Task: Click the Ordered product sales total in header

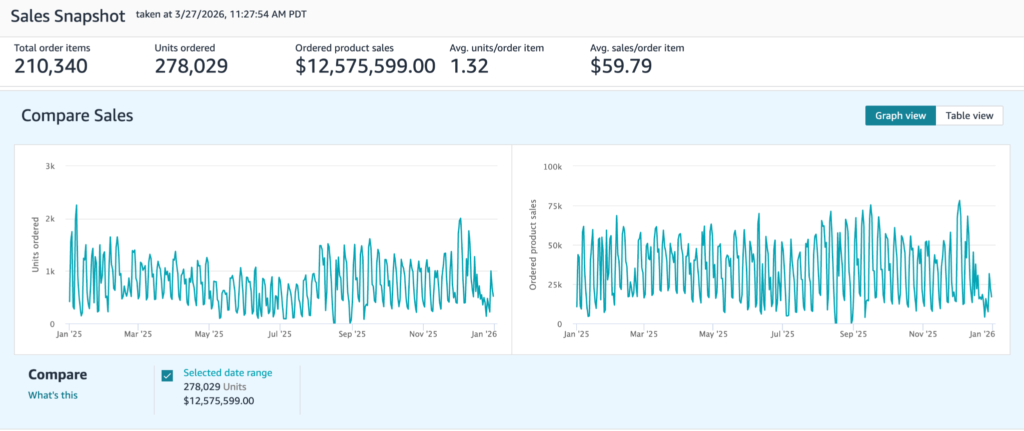Action: click(x=365, y=67)
